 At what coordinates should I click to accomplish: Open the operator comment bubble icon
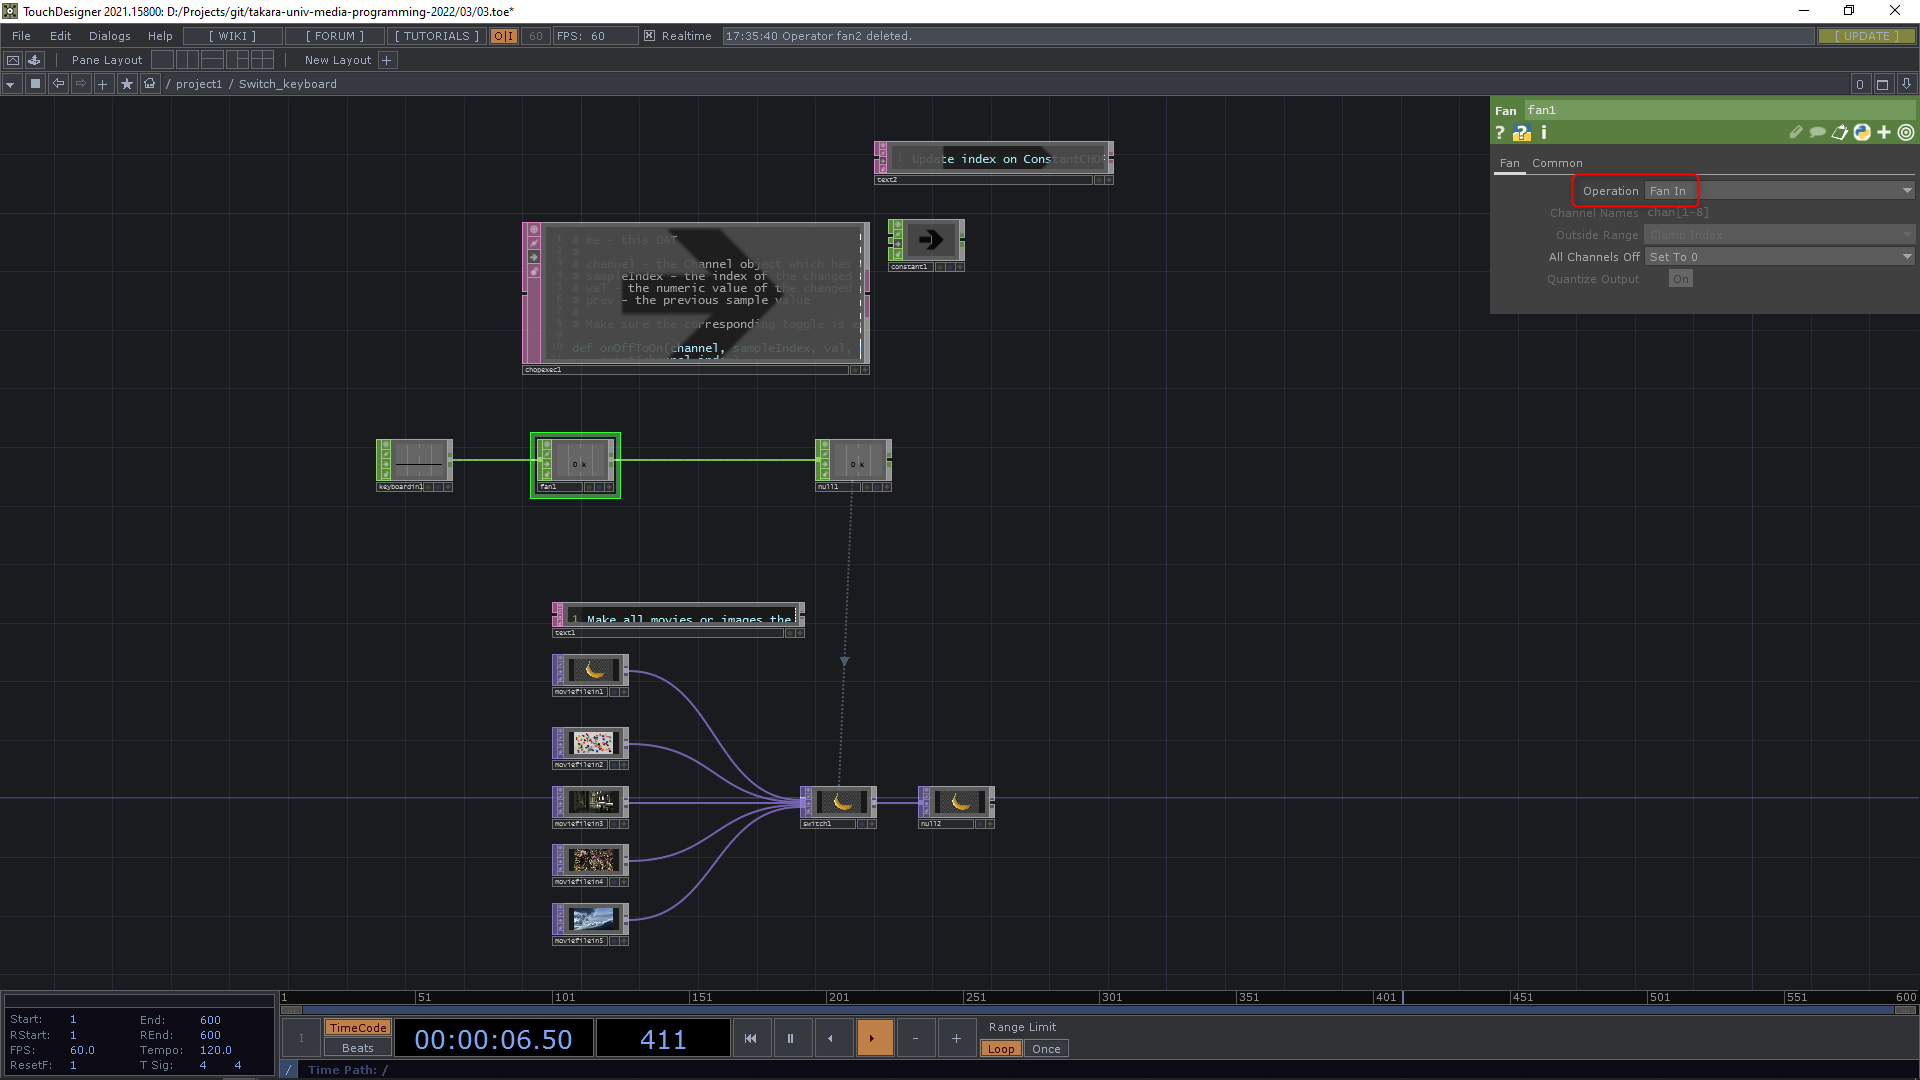[x=1817, y=132]
